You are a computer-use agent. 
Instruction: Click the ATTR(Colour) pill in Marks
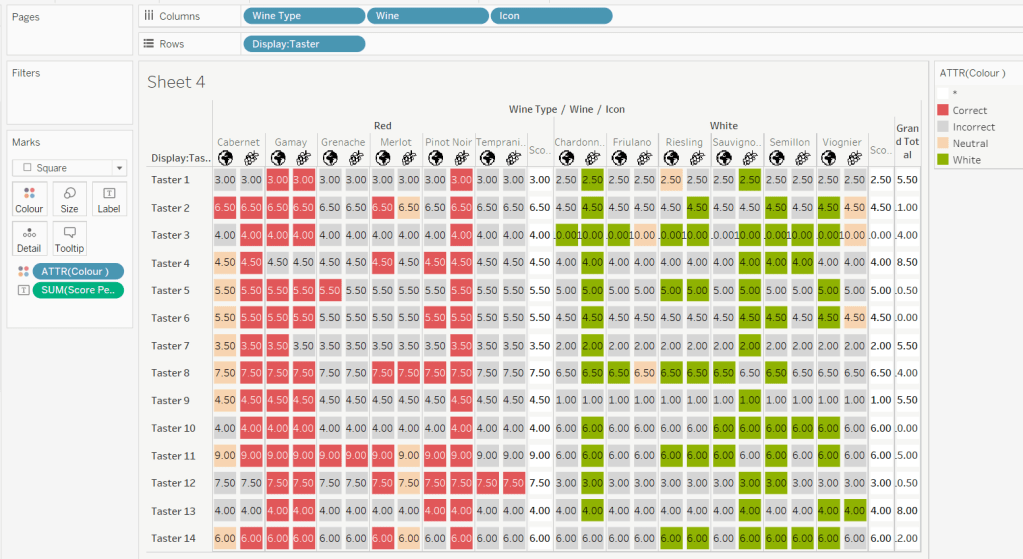point(77,271)
